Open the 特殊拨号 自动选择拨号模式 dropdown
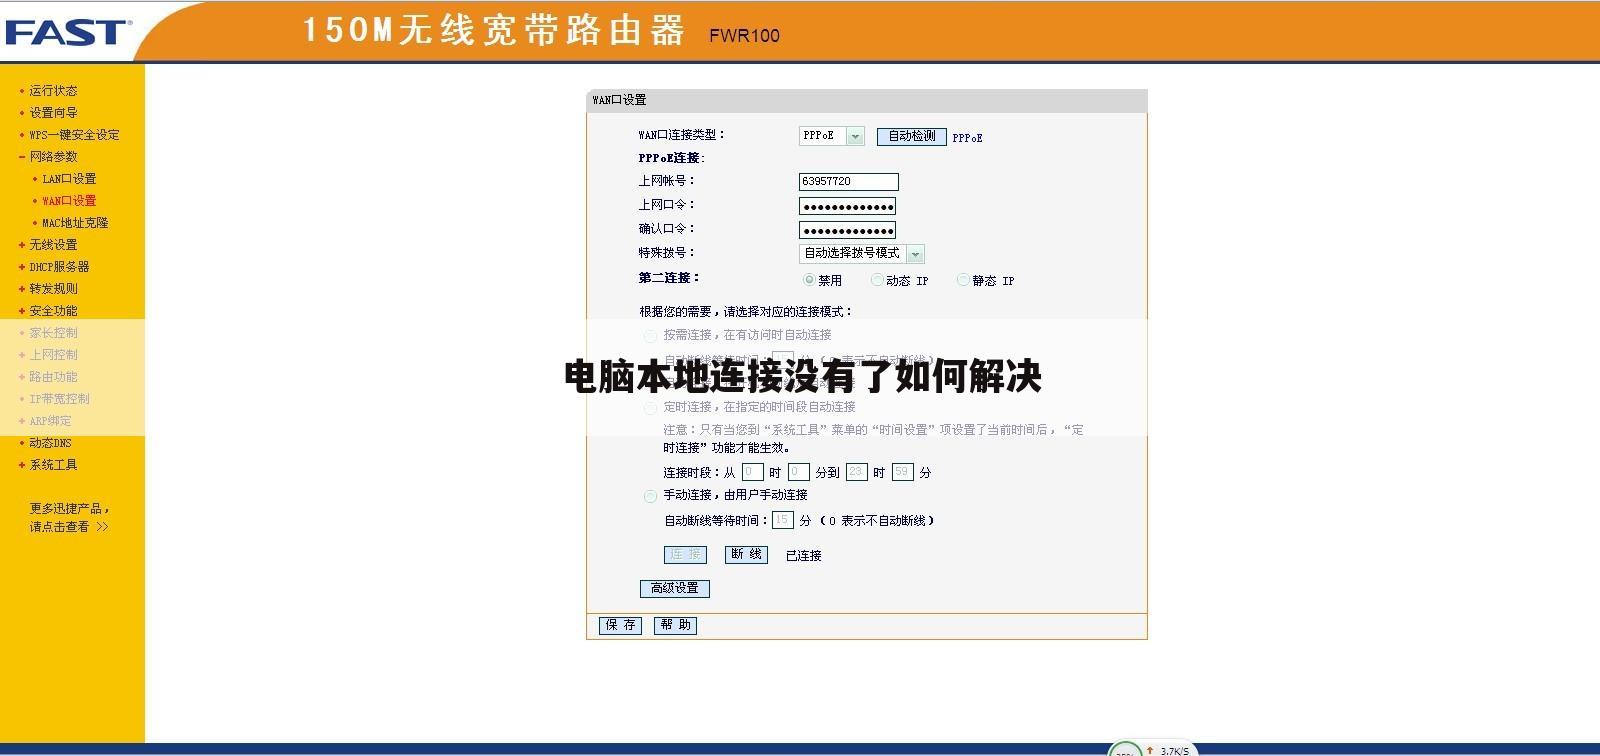Image resolution: width=1600 pixels, height=756 pixels. coord(861,253)
